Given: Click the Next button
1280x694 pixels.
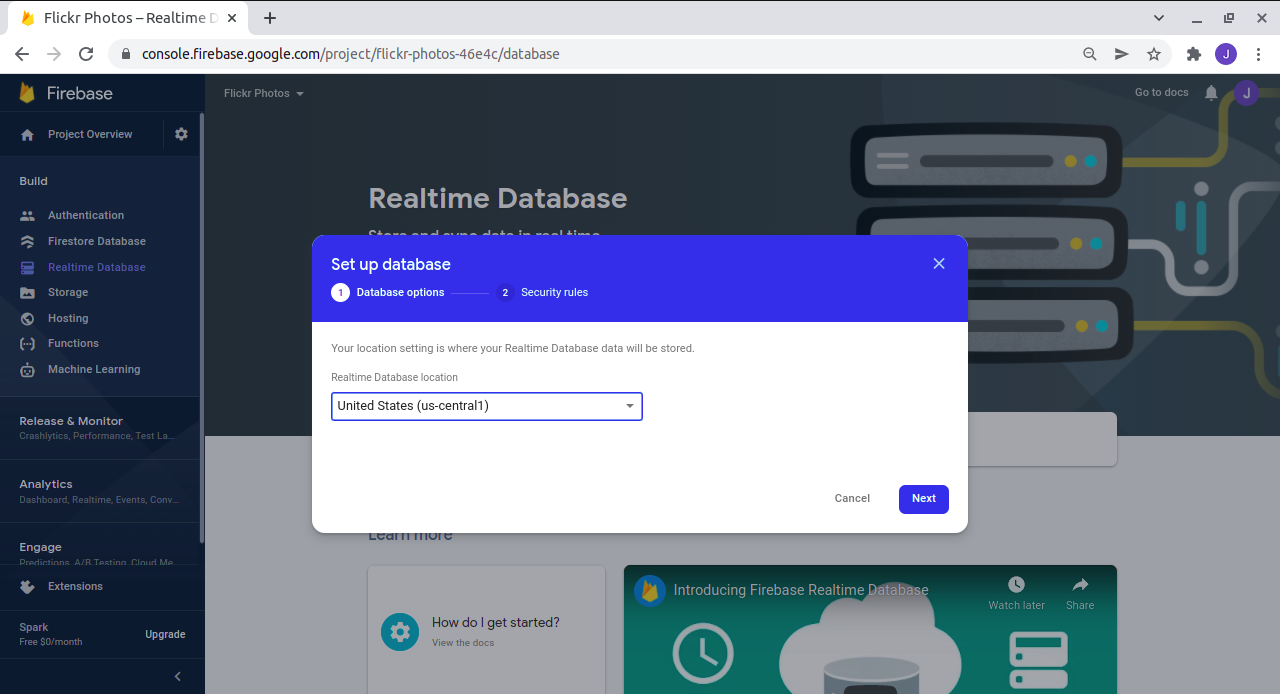Looking at the screenshot, I should [x=924, y=499].
